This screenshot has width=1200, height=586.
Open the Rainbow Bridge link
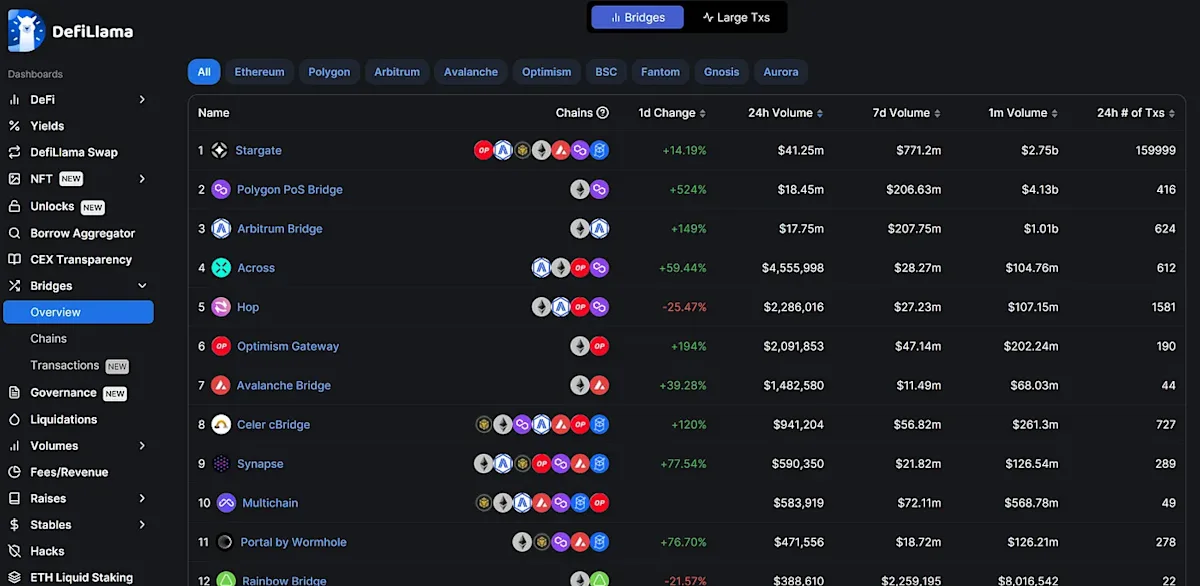coord(284,579)
